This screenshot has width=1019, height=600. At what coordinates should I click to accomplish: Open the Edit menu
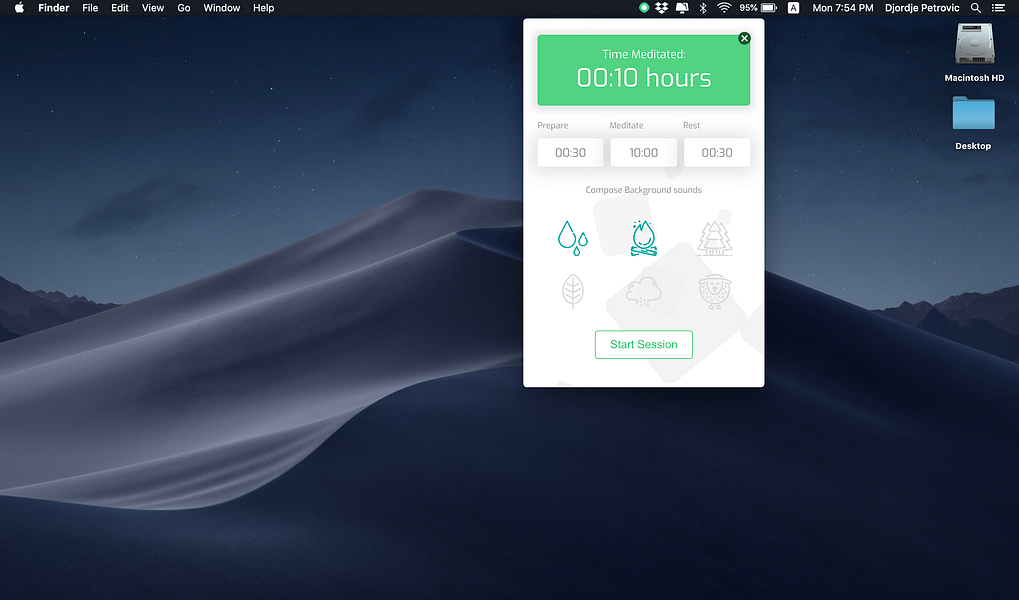120,8
